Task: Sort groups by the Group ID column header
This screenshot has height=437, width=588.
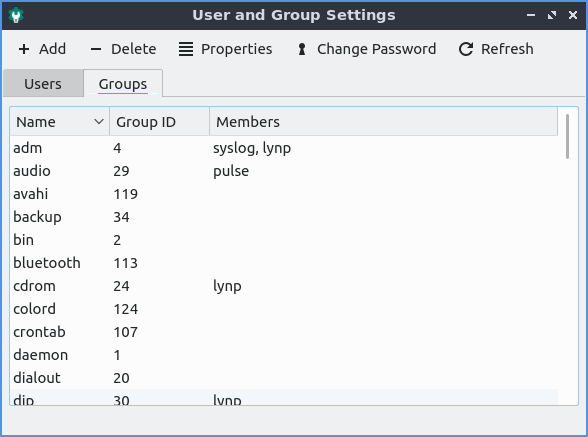Action: pos(159,122)
